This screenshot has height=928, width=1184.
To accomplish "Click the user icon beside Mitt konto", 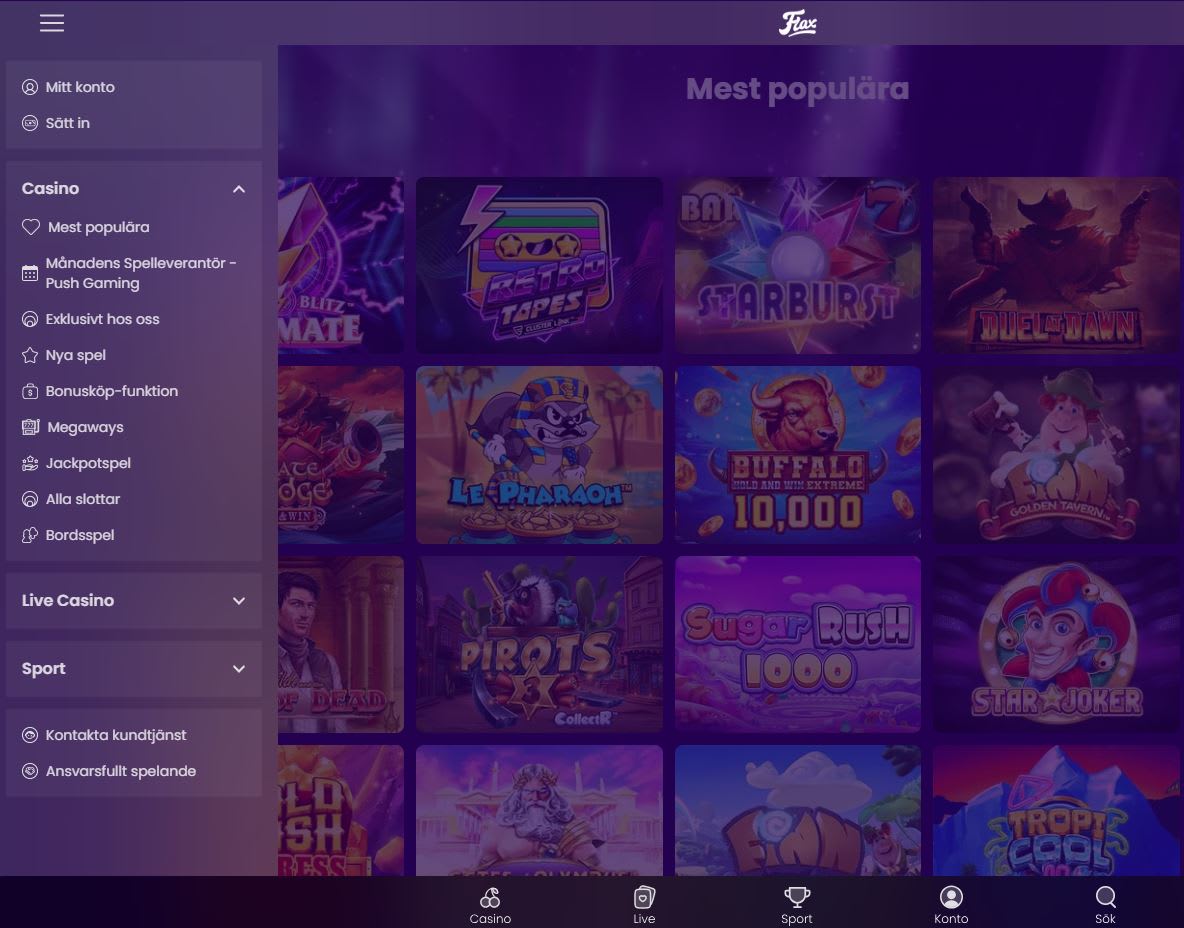I will tap(29, 87).
